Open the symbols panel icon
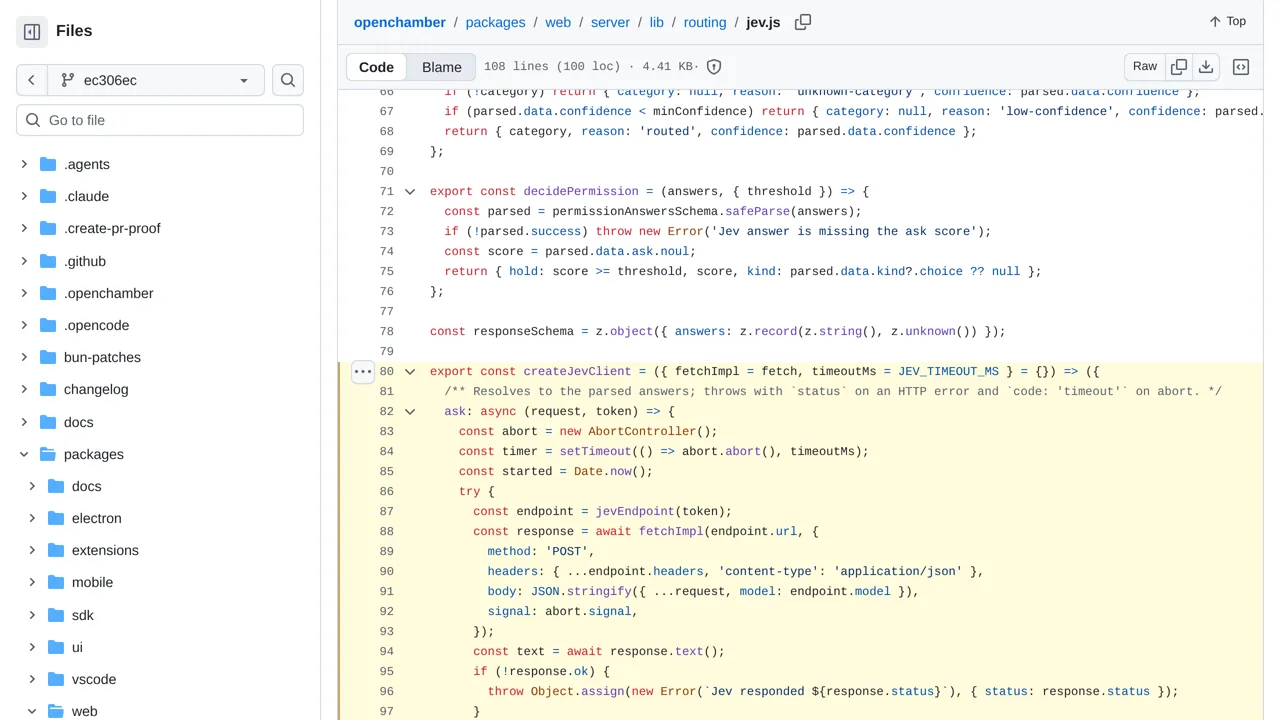The width and height of the screenshot is (1280, 720). pyautogui.click(x=1241, y=67)
